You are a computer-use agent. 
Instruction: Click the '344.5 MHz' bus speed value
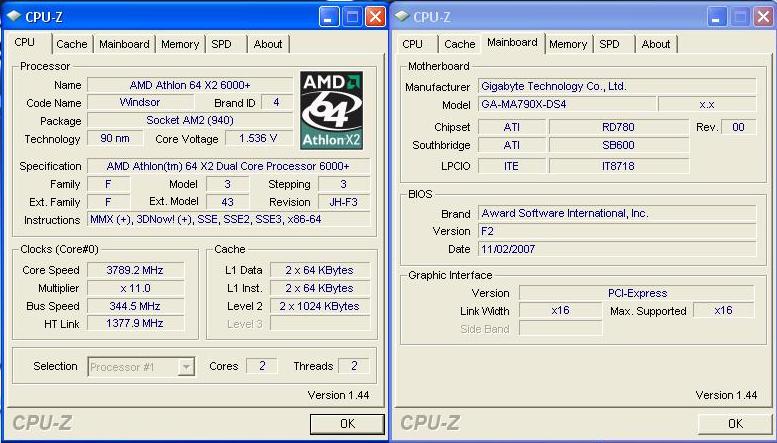point(135,306)
